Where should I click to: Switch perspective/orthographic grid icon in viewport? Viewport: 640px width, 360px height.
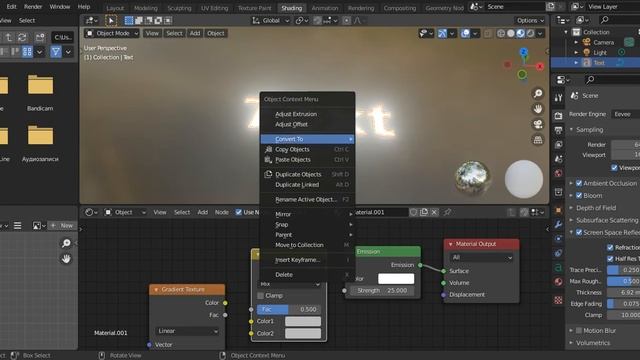click(538, 140)
